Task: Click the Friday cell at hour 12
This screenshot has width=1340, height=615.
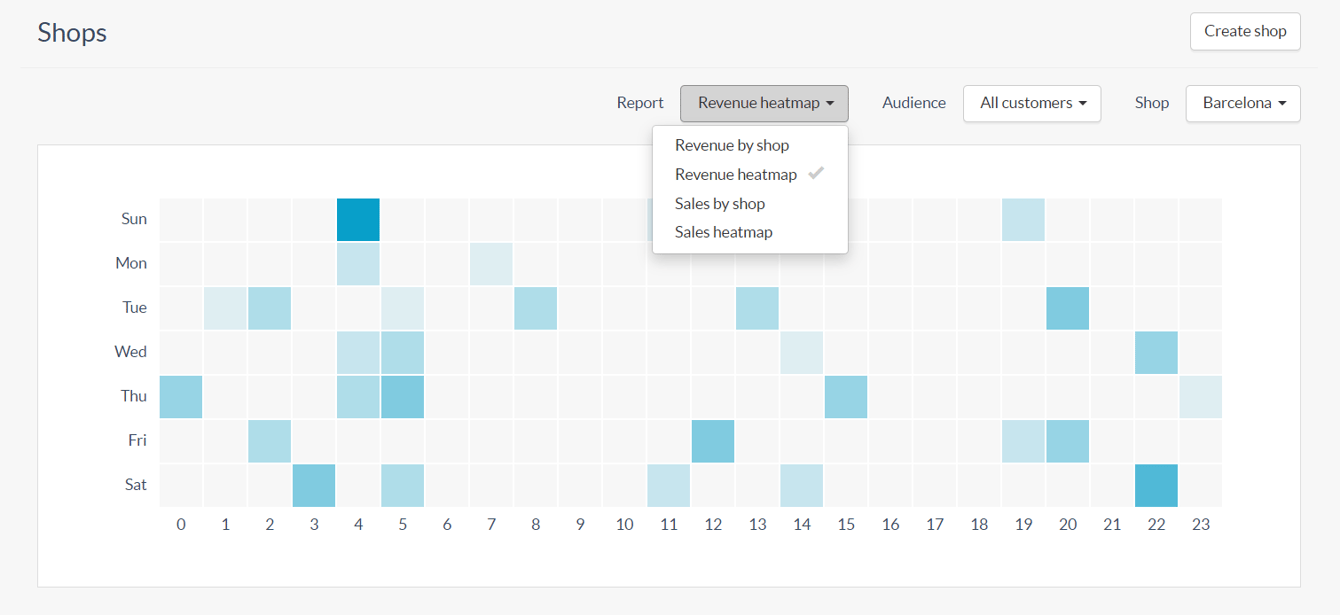Action: point(712,440)
